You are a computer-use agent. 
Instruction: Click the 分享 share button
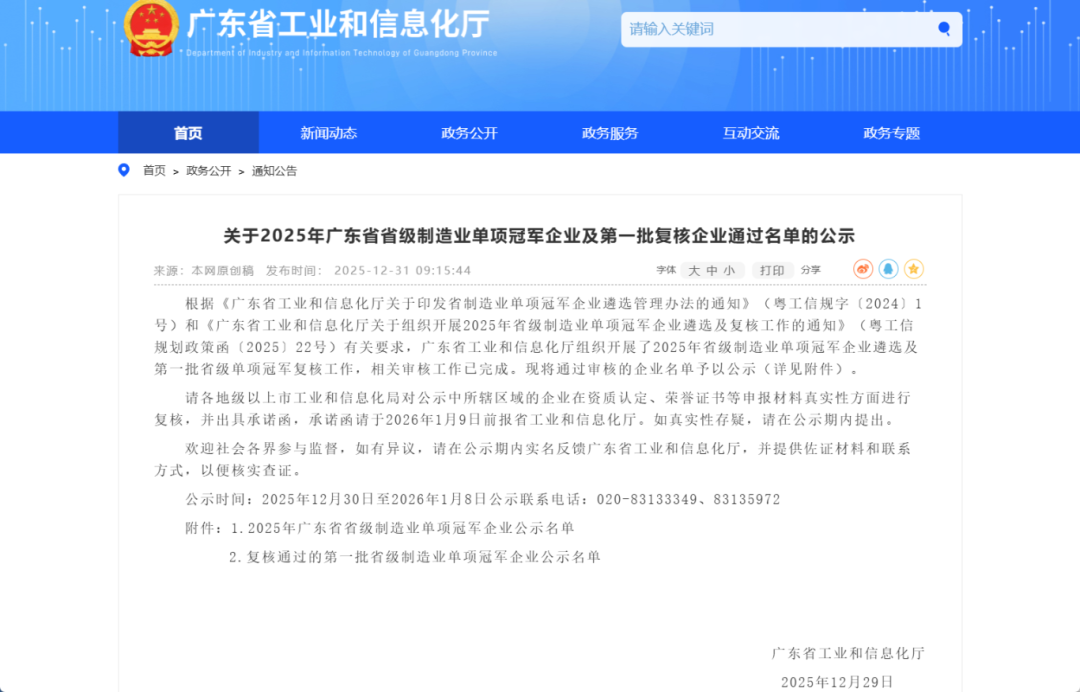coord(810,269)
